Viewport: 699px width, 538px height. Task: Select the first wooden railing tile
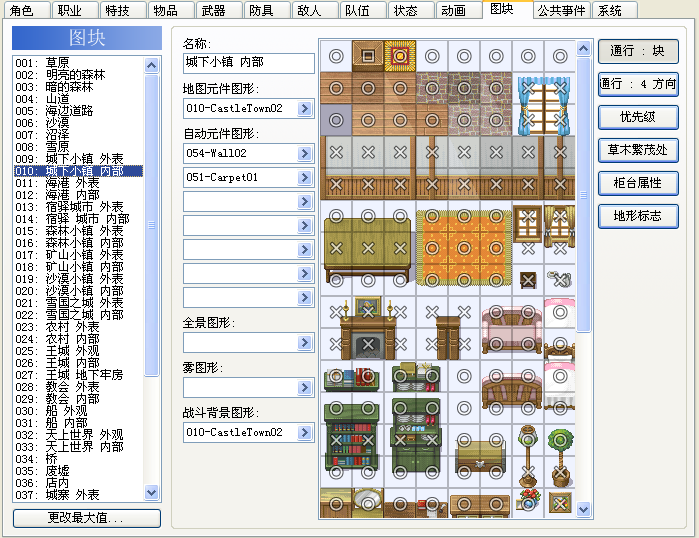click(x=336, y=184)
